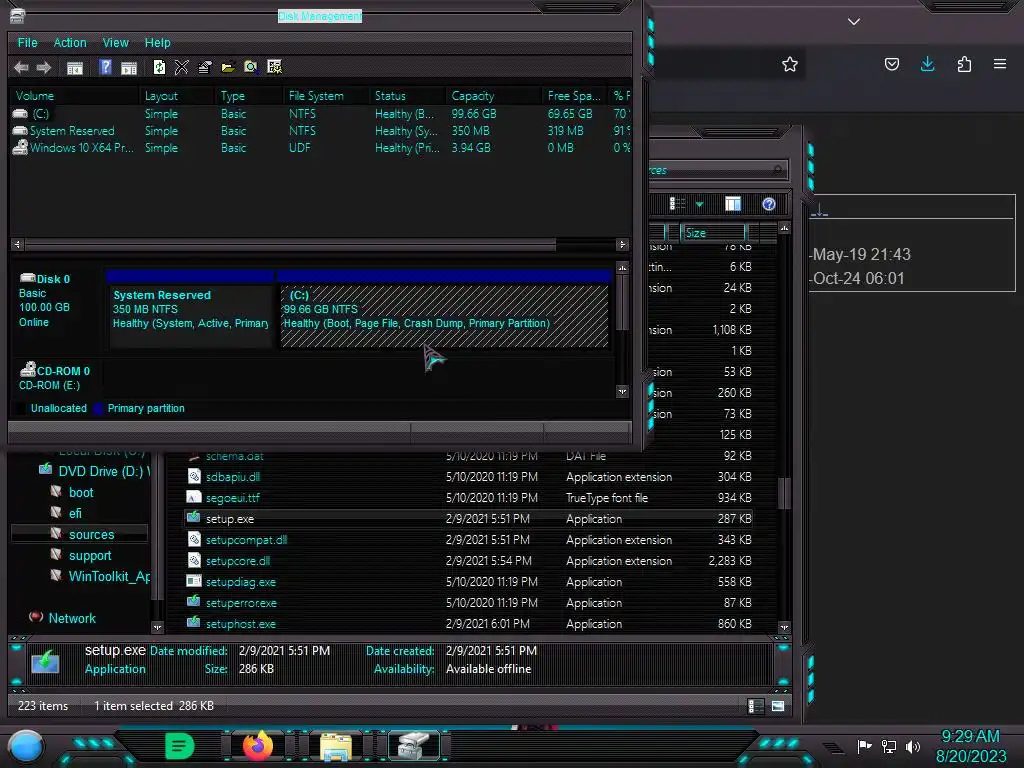Image resolution: width=1024 pixels, height=768 pixels.
Task: Click the Disk 0 label
Action: [53, 279]
